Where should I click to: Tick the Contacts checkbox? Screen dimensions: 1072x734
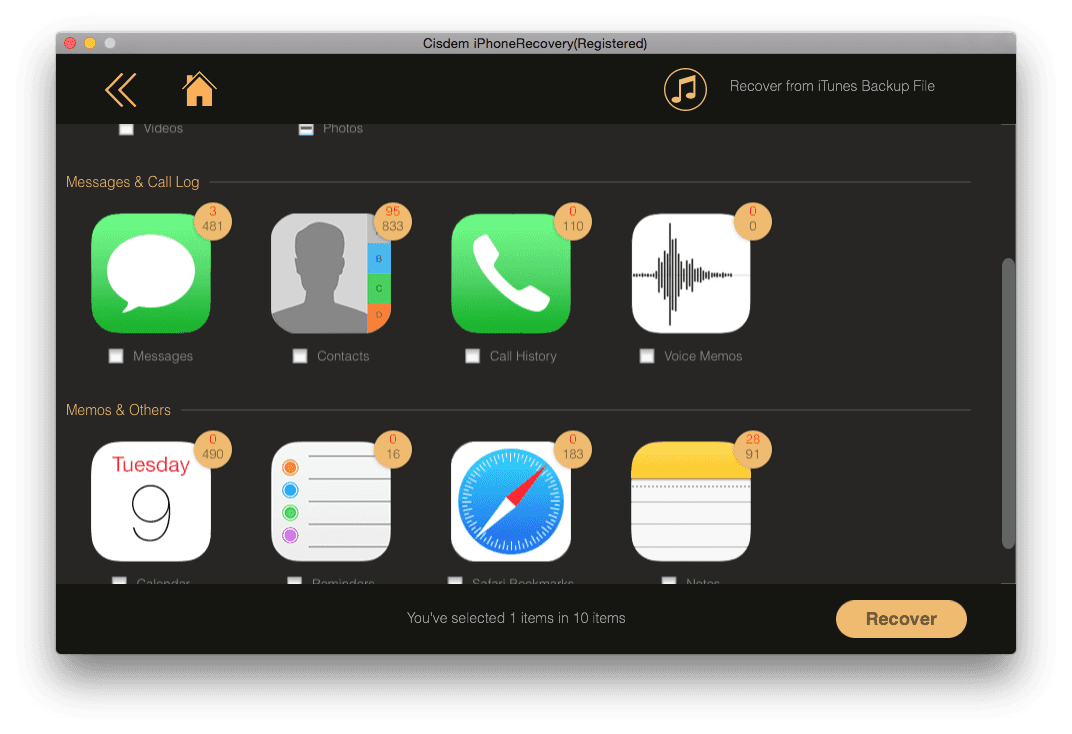point(300,356)
